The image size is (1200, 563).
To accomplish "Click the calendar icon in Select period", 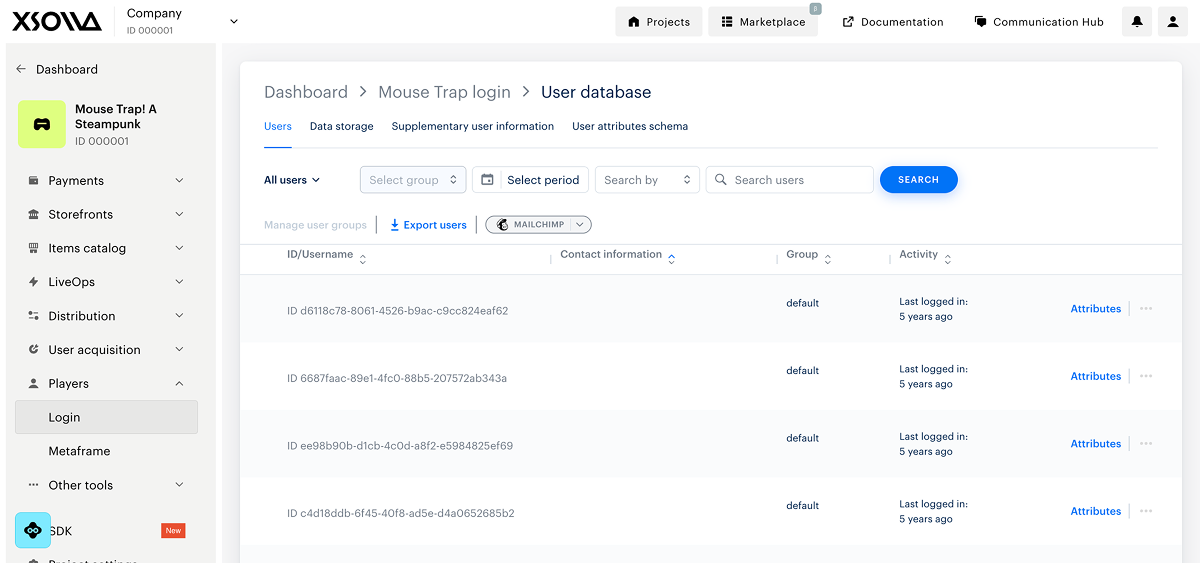I will pyautogui.click(x=487, y=180).
